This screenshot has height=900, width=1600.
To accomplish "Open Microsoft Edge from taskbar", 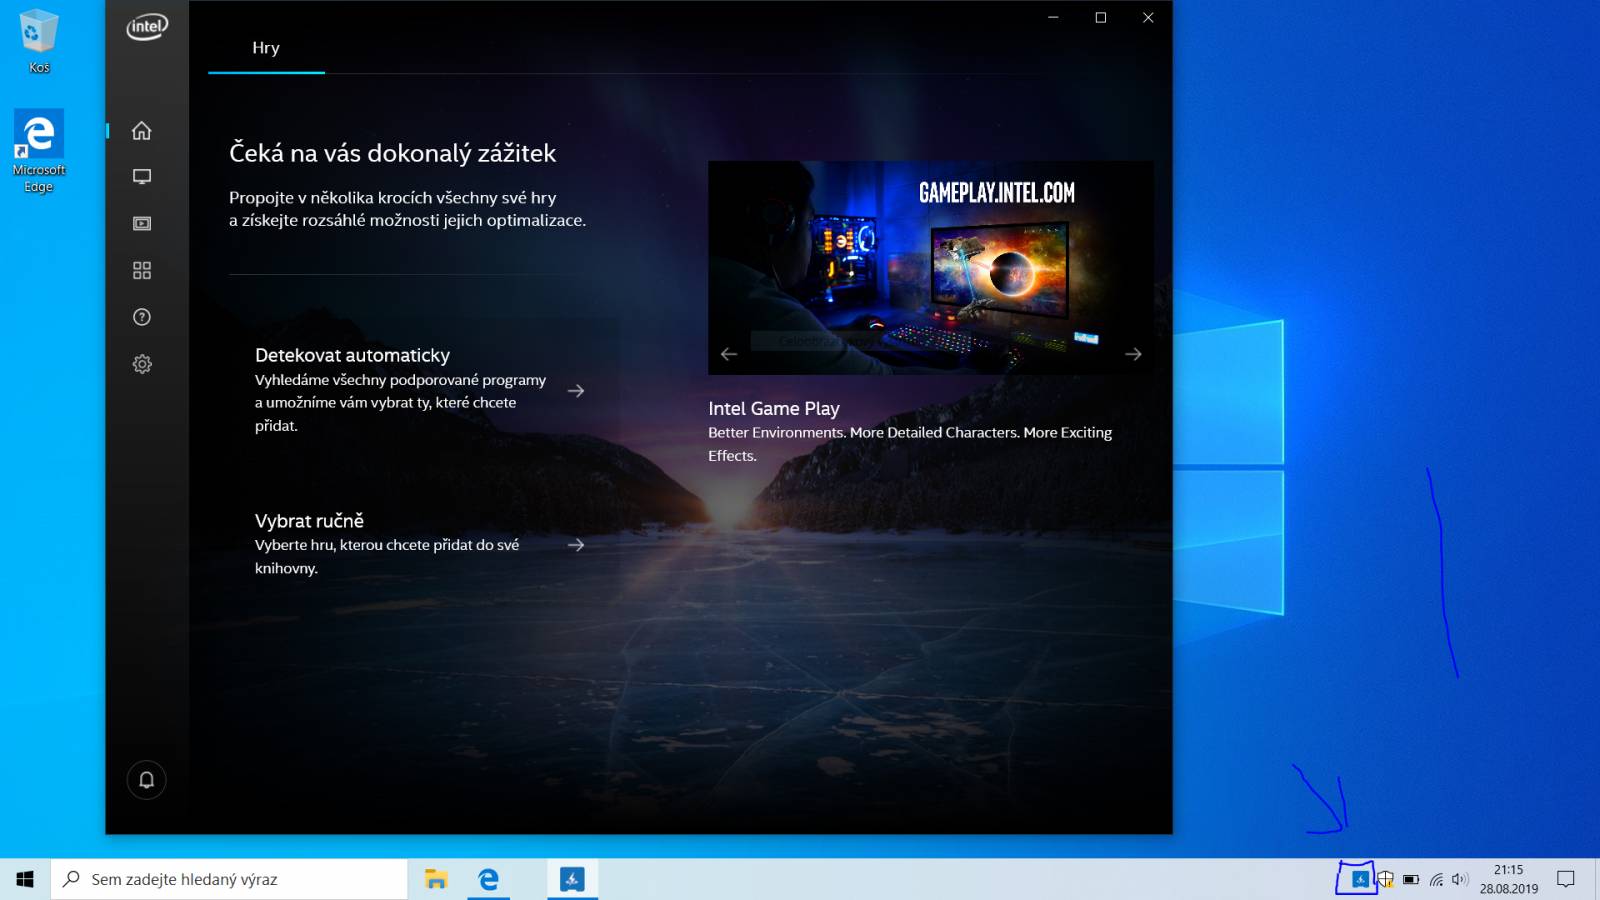I will point(488,879).
